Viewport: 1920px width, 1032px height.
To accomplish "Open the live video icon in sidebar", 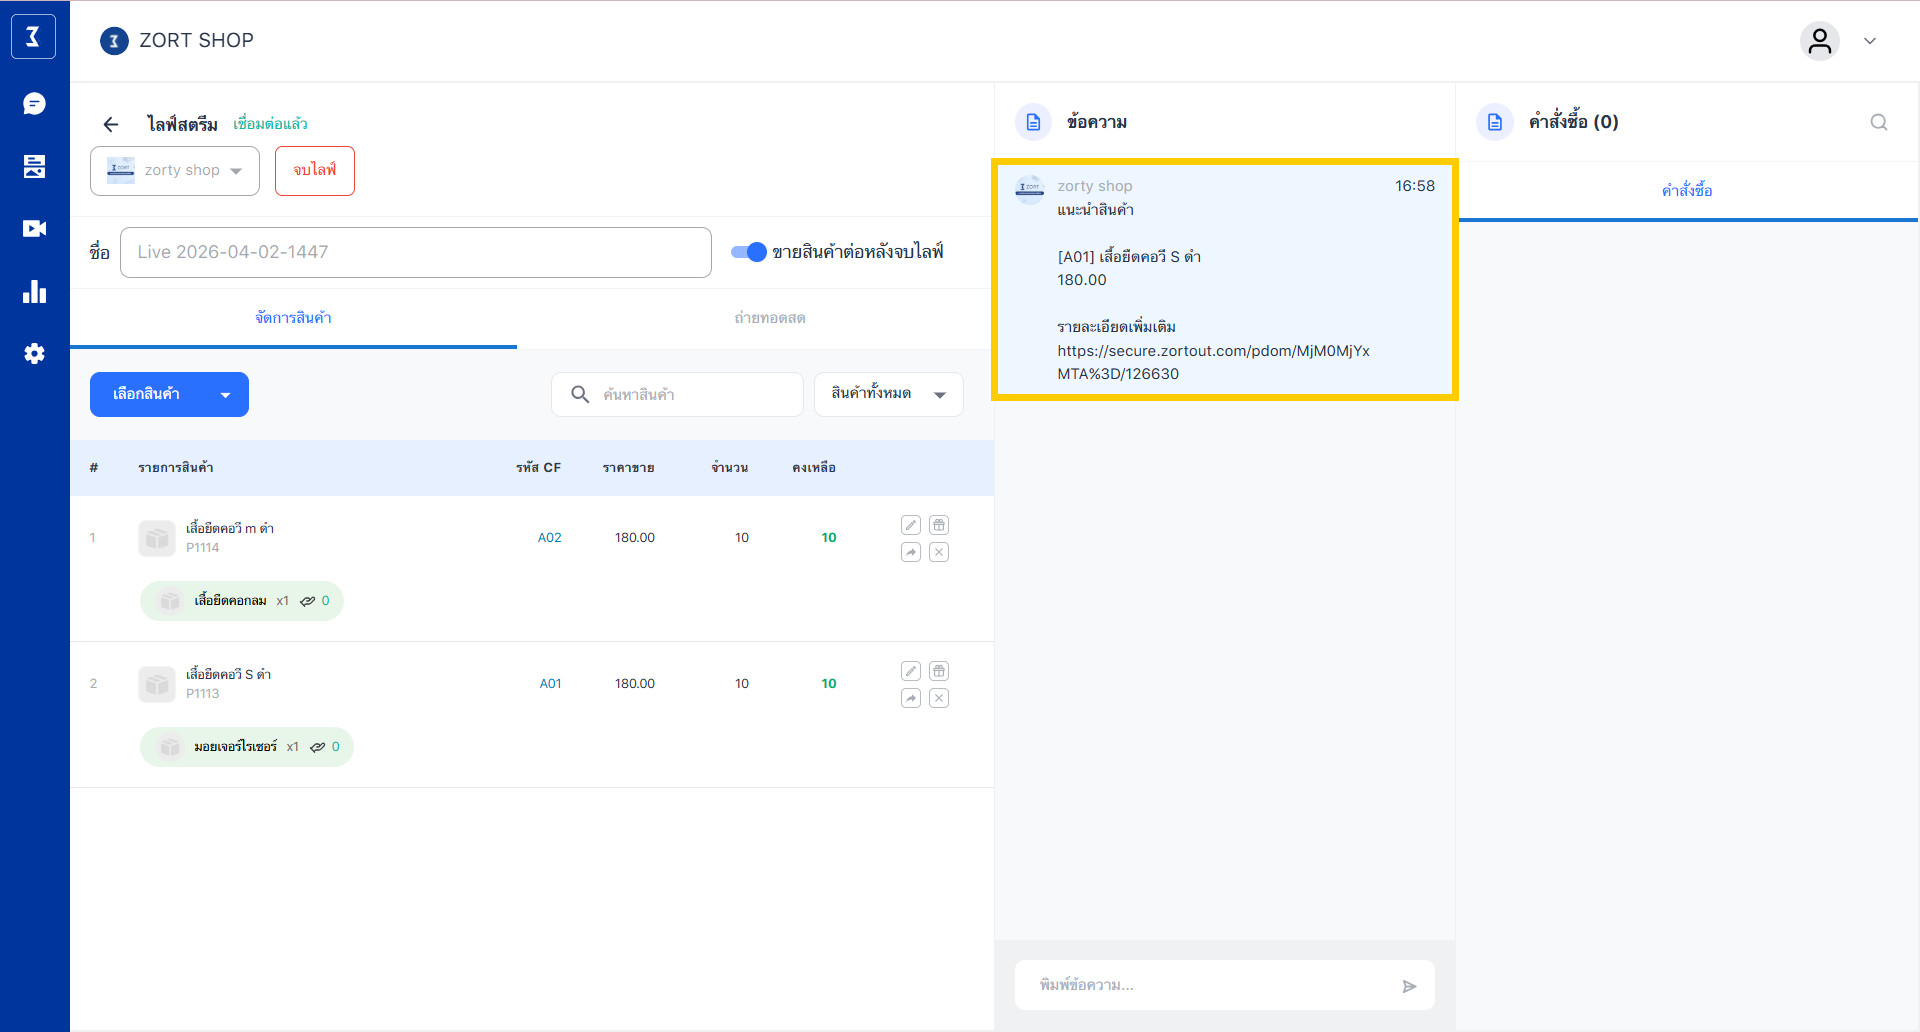I will (34, 229).
